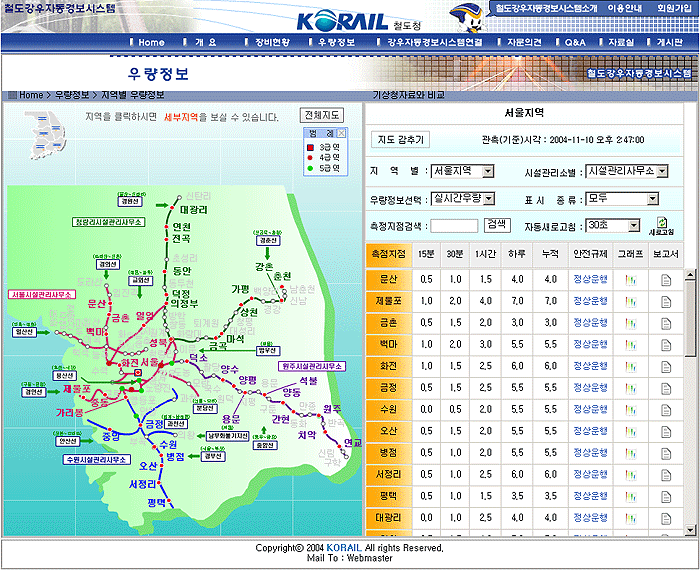The width and height of the screenshot is (700, 570).
Task: Open graph icon for 화전 row
Action: click(x=630, y=366)
